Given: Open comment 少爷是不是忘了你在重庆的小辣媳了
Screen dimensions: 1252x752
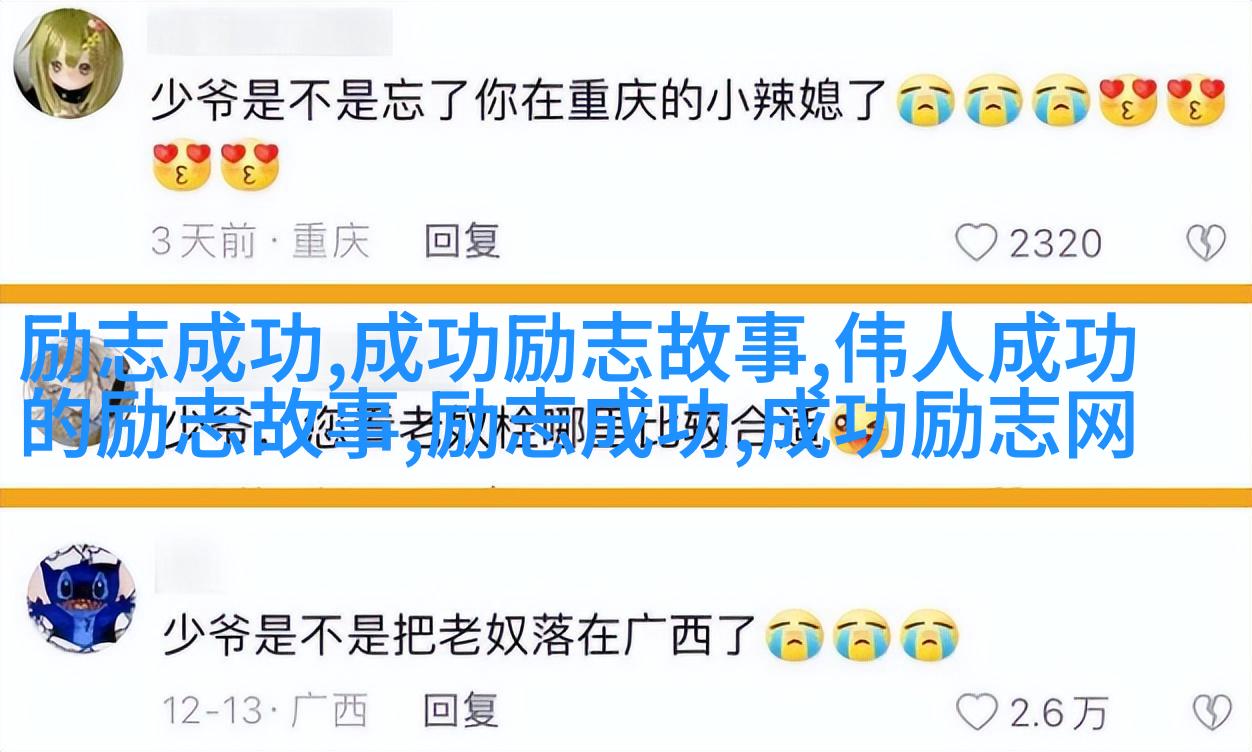Looking at the screenshot, I should coord(519,103).
